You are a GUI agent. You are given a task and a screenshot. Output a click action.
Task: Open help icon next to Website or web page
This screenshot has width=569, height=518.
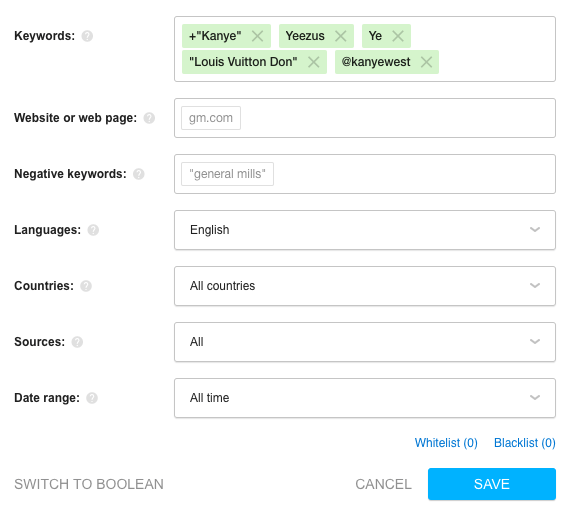149,118
